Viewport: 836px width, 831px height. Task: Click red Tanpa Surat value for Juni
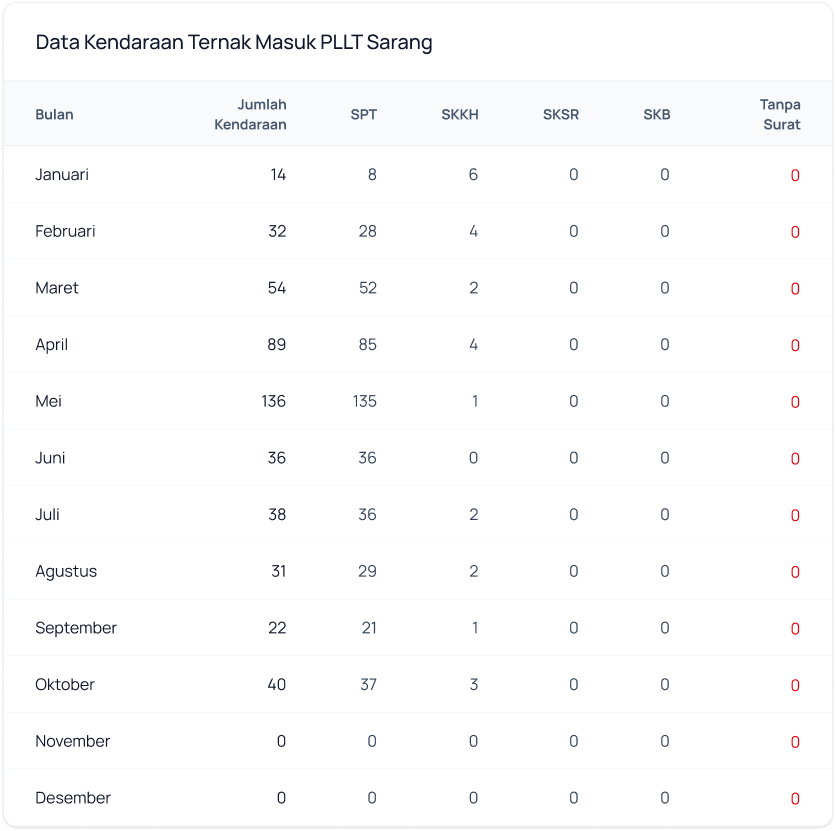795,459
